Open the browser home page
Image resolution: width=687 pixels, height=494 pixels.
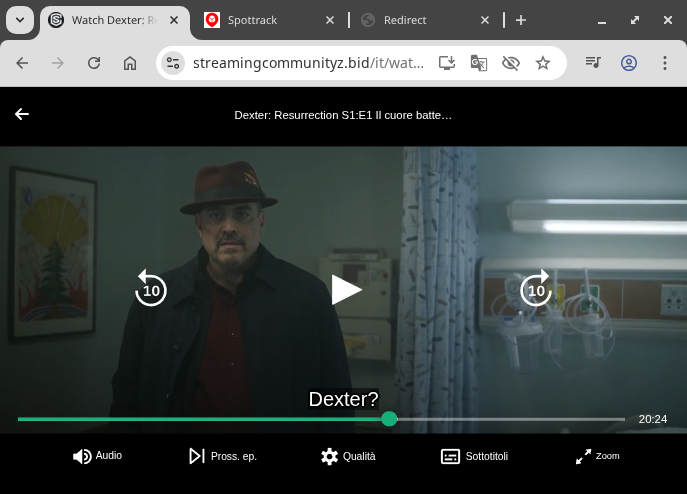pos(130,63)
